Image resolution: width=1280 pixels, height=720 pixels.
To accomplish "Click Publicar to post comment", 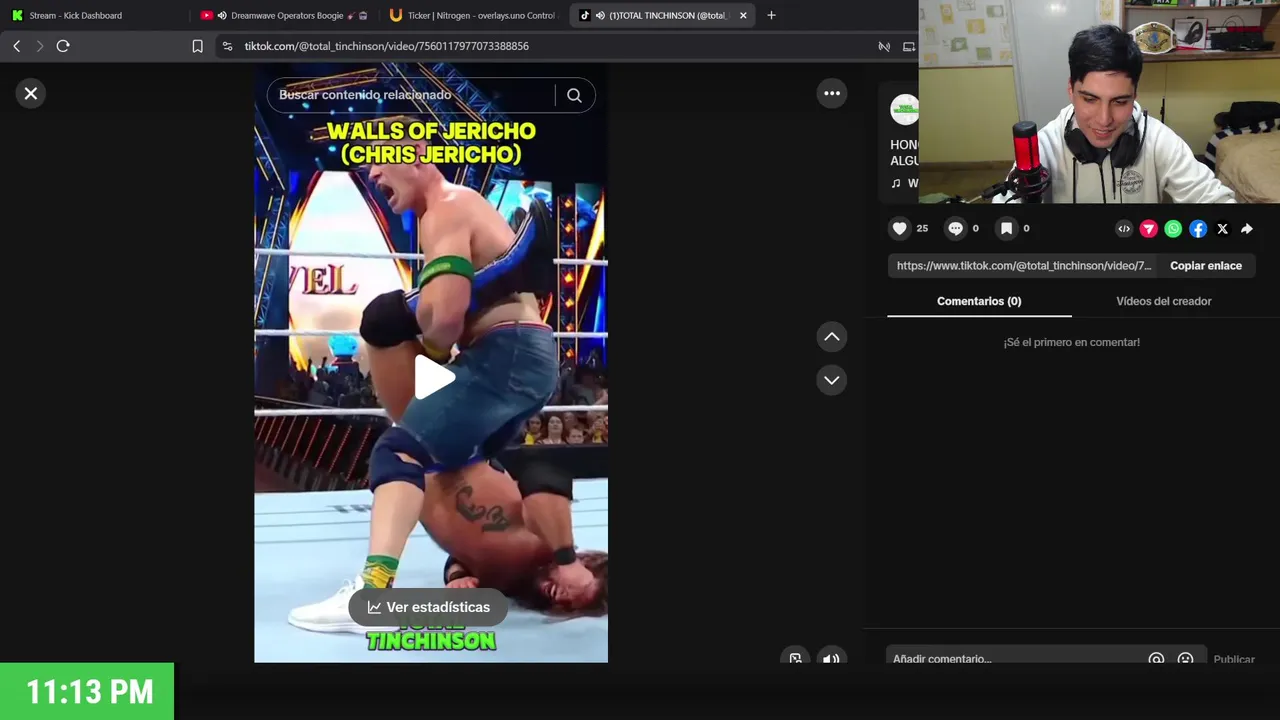I will coord(1234,659).
